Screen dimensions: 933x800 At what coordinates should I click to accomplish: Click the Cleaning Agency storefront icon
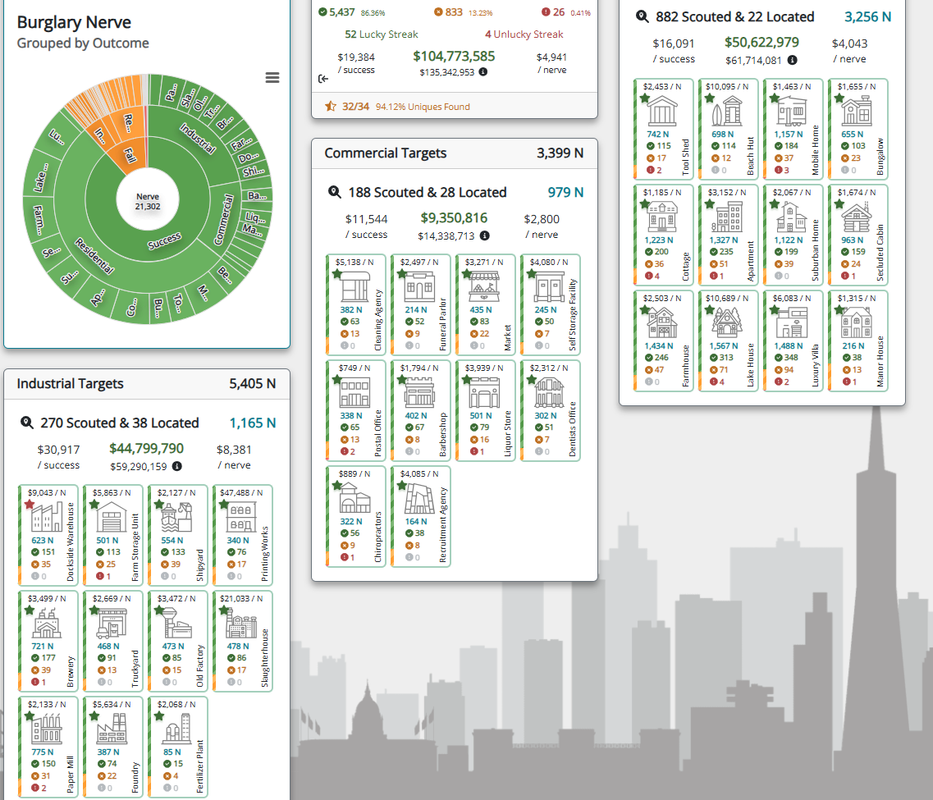355,286
